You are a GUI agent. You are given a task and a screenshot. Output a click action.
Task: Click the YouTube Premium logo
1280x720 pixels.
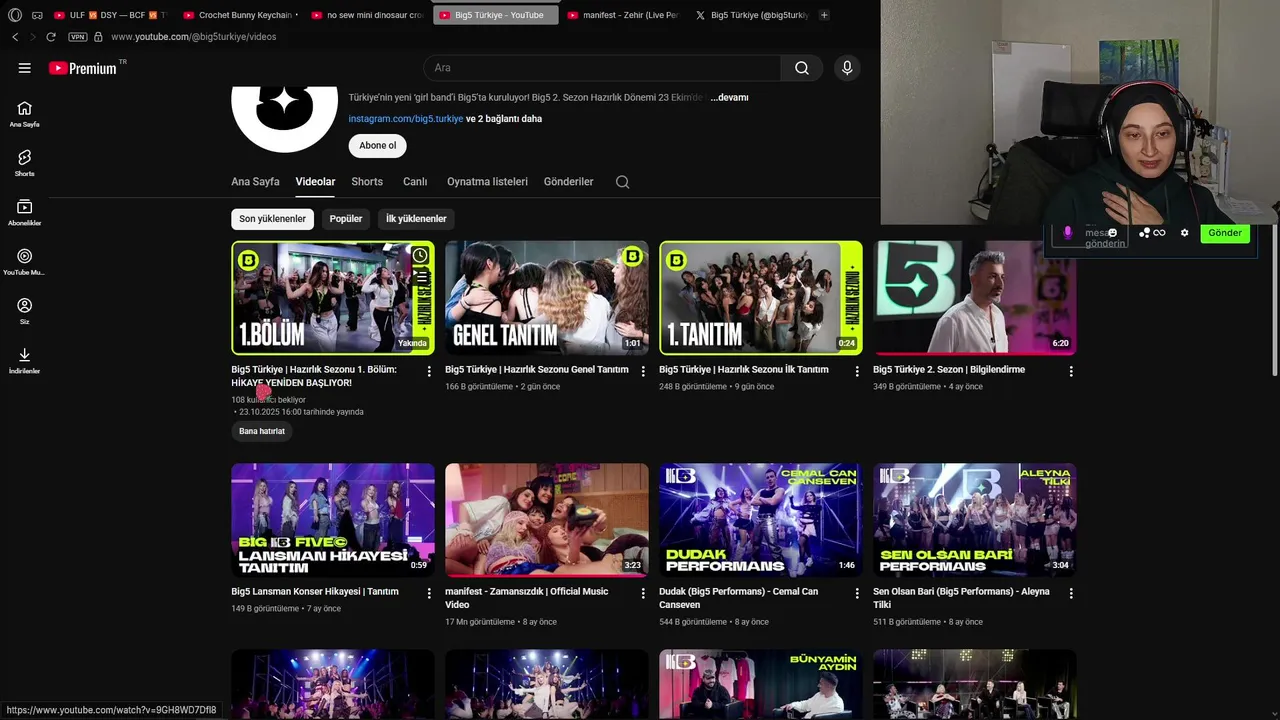83,68
